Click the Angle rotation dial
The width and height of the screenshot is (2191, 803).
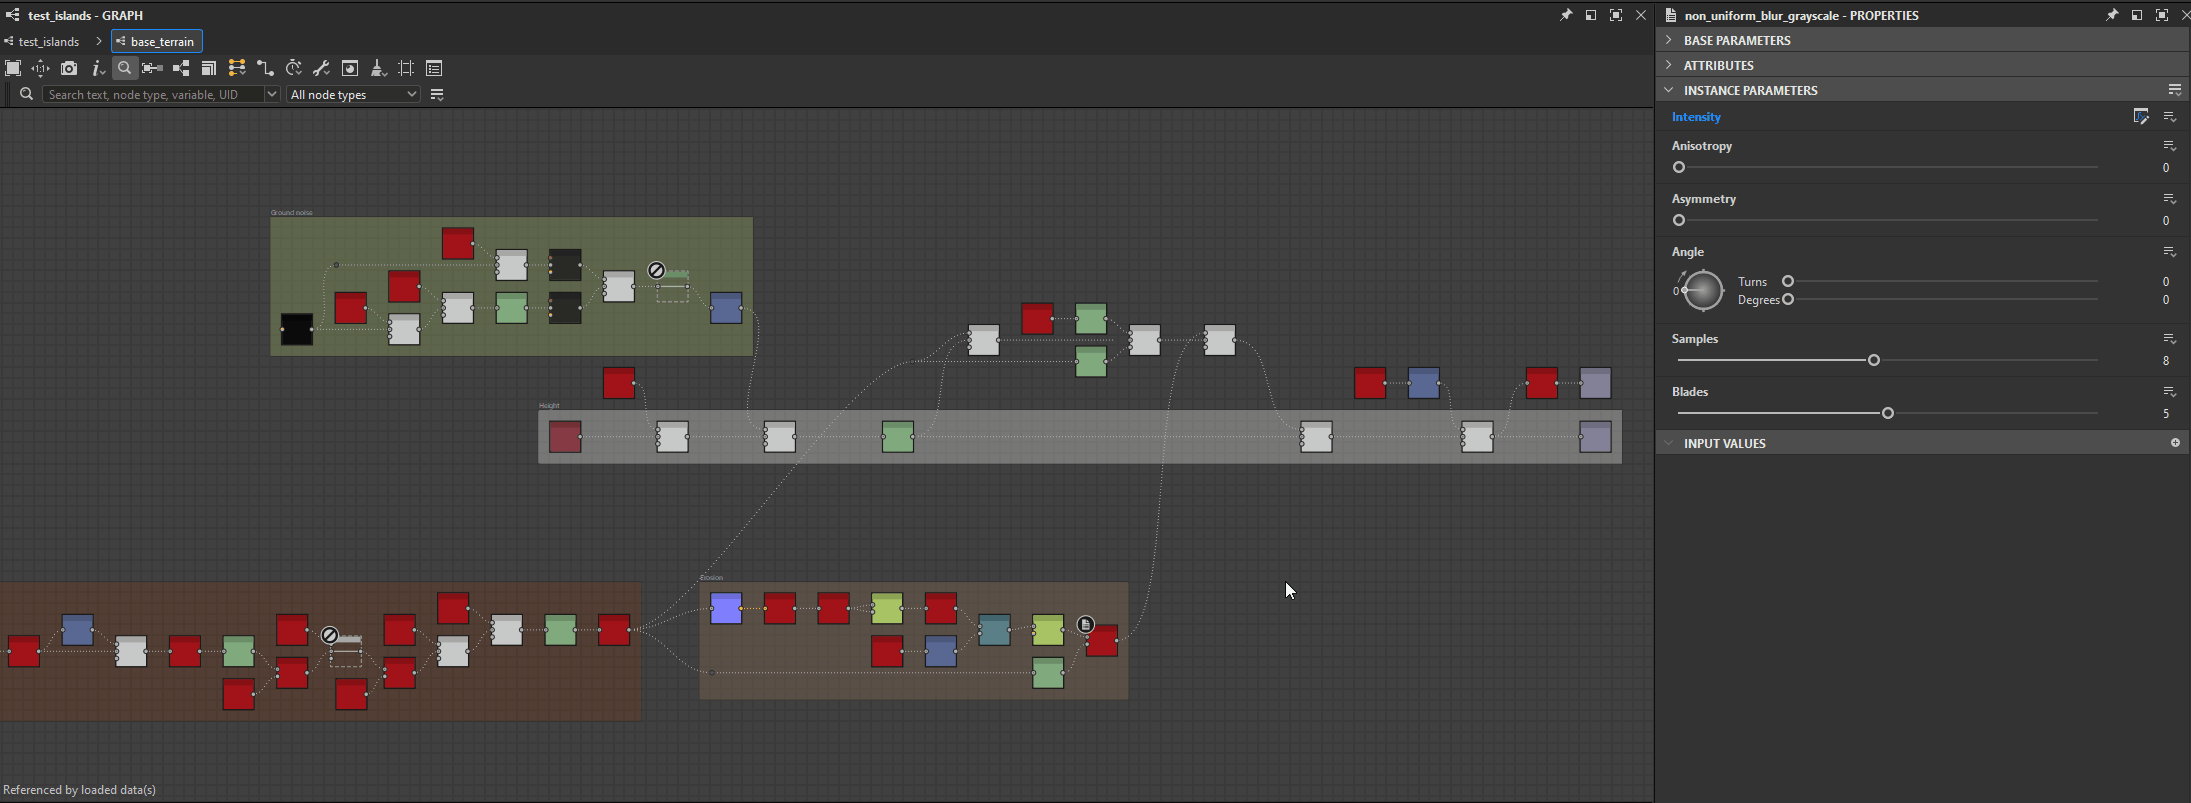pos(1702,291)
